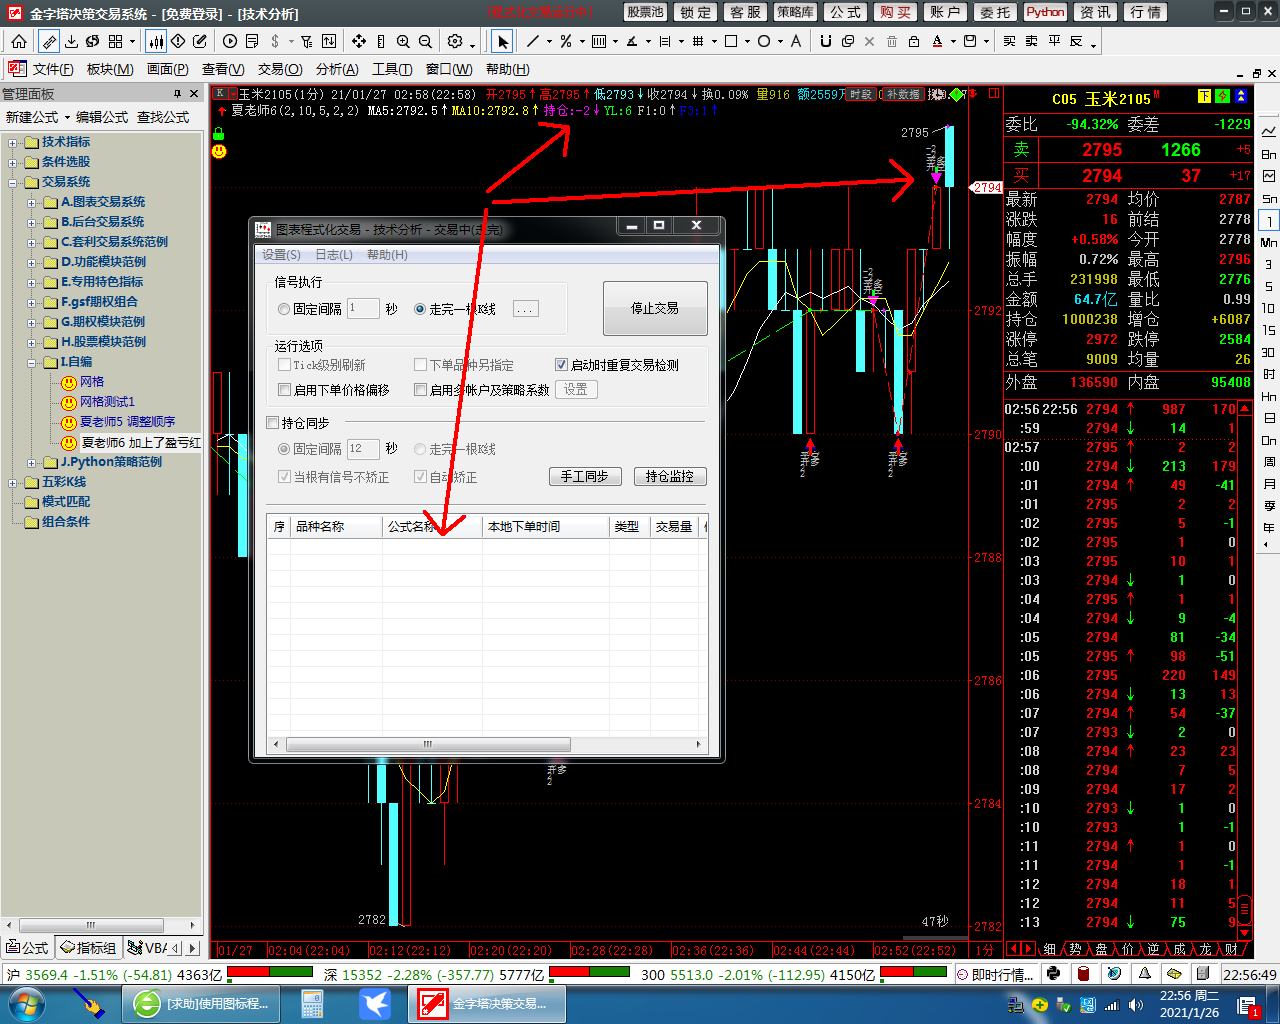Collapse the I.自编 folder
The image size is (1280, 1024).
click(x=32, y=362)
